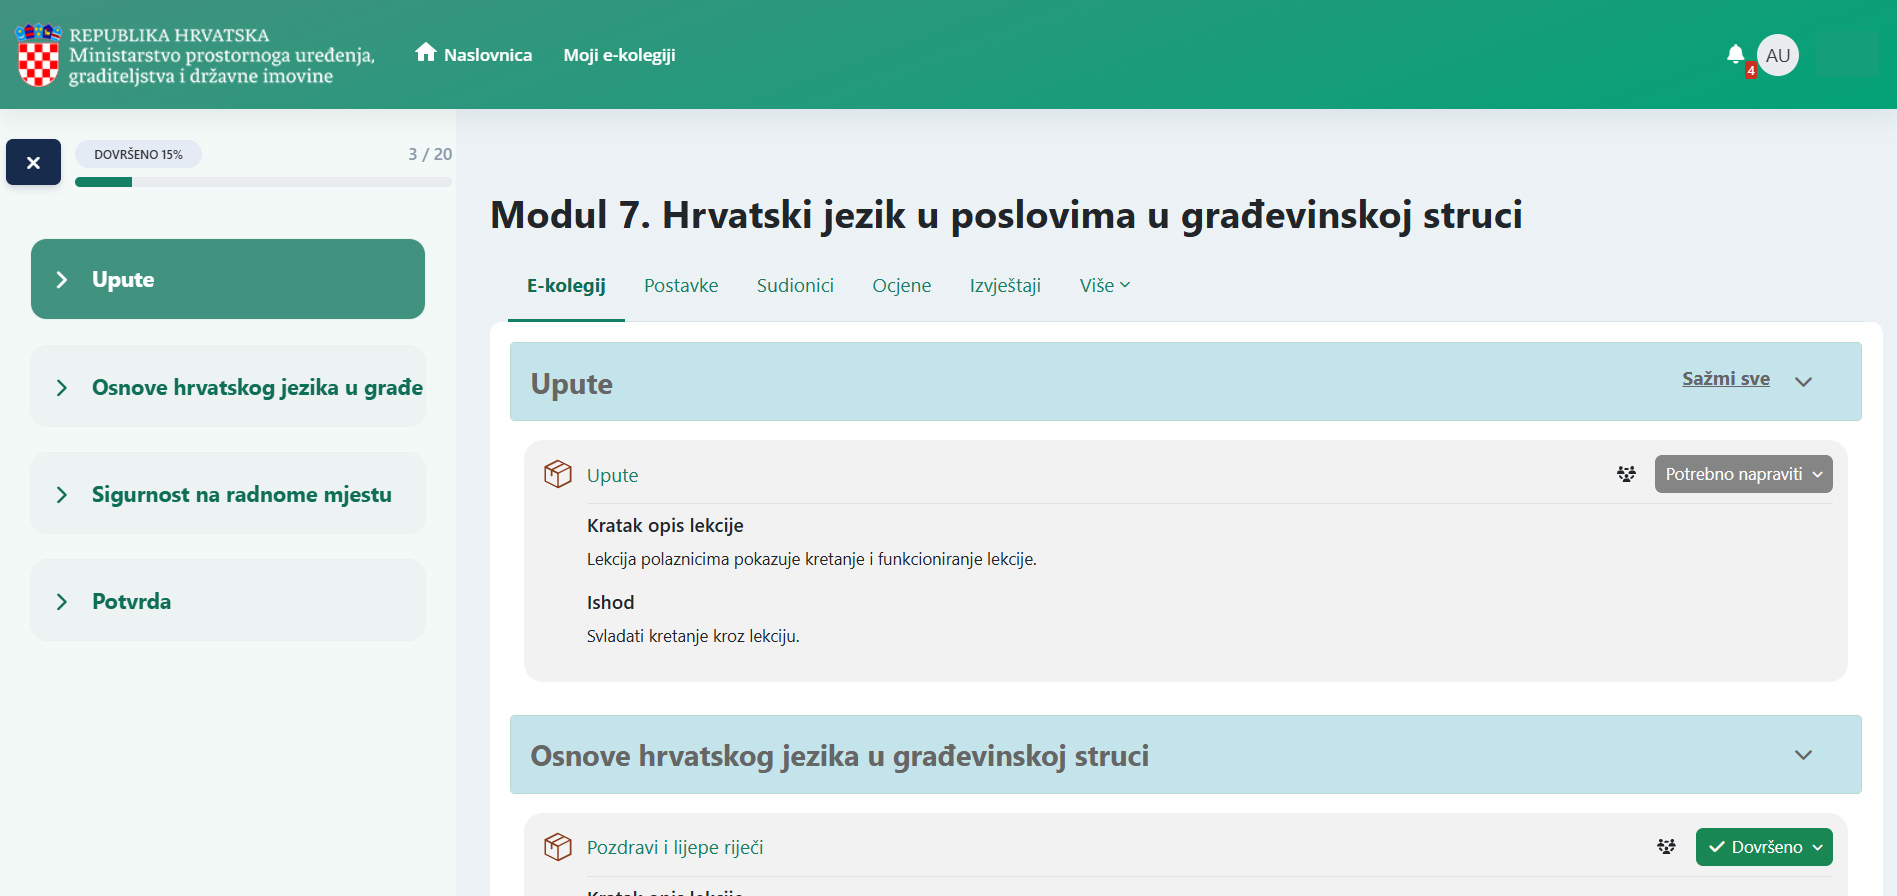The height and width of the screenshot is (896, 1897).
Task: Click the Modul 7 course title
Action: pyautogui.click(x=1006, y=215)
